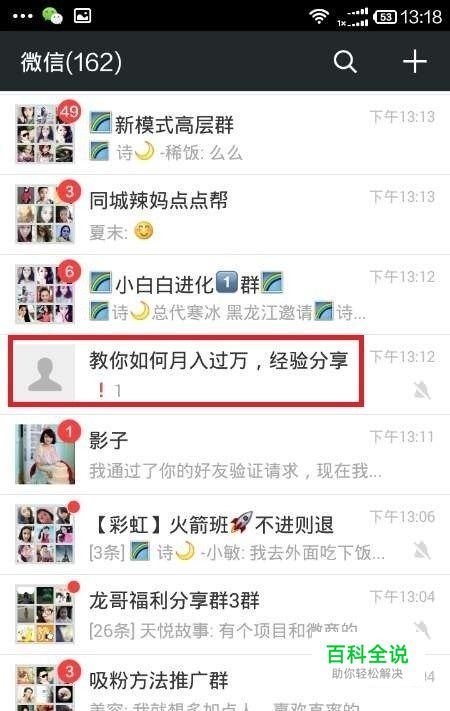The width and height of the screenshot is (450, 711).
Task: Tap the three-dots notification icon
Action: (x=22, y=16)
